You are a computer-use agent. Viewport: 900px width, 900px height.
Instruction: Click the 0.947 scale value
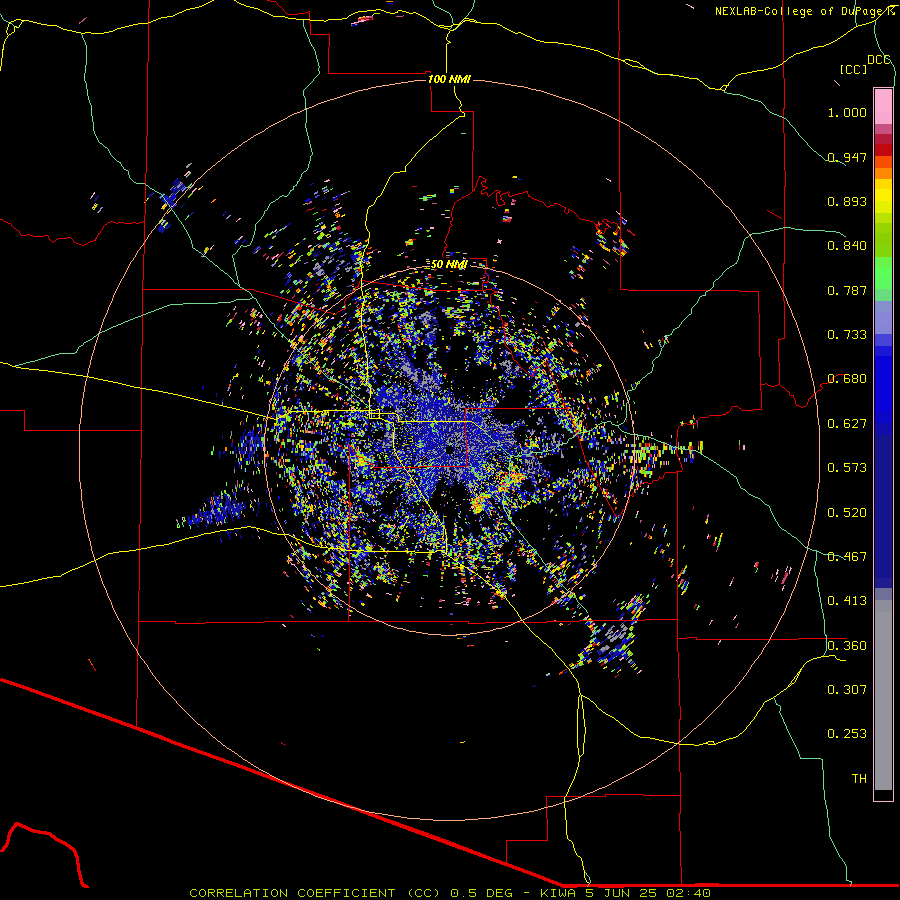(847, 157)
